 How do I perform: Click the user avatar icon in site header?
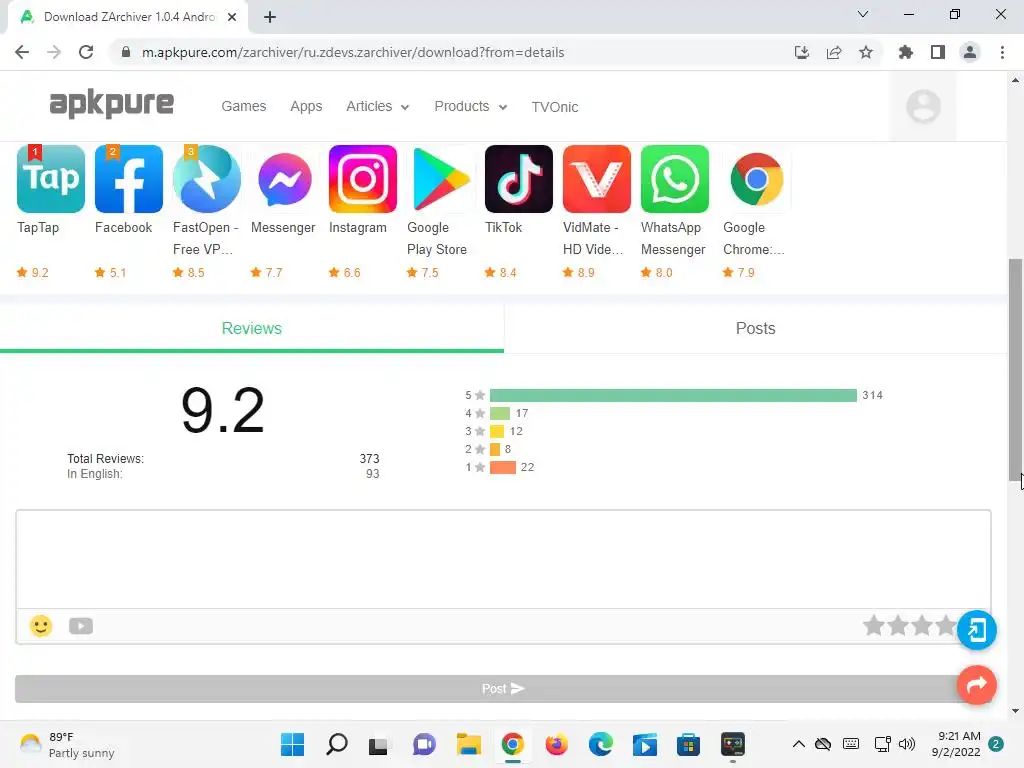click(923, 106)
